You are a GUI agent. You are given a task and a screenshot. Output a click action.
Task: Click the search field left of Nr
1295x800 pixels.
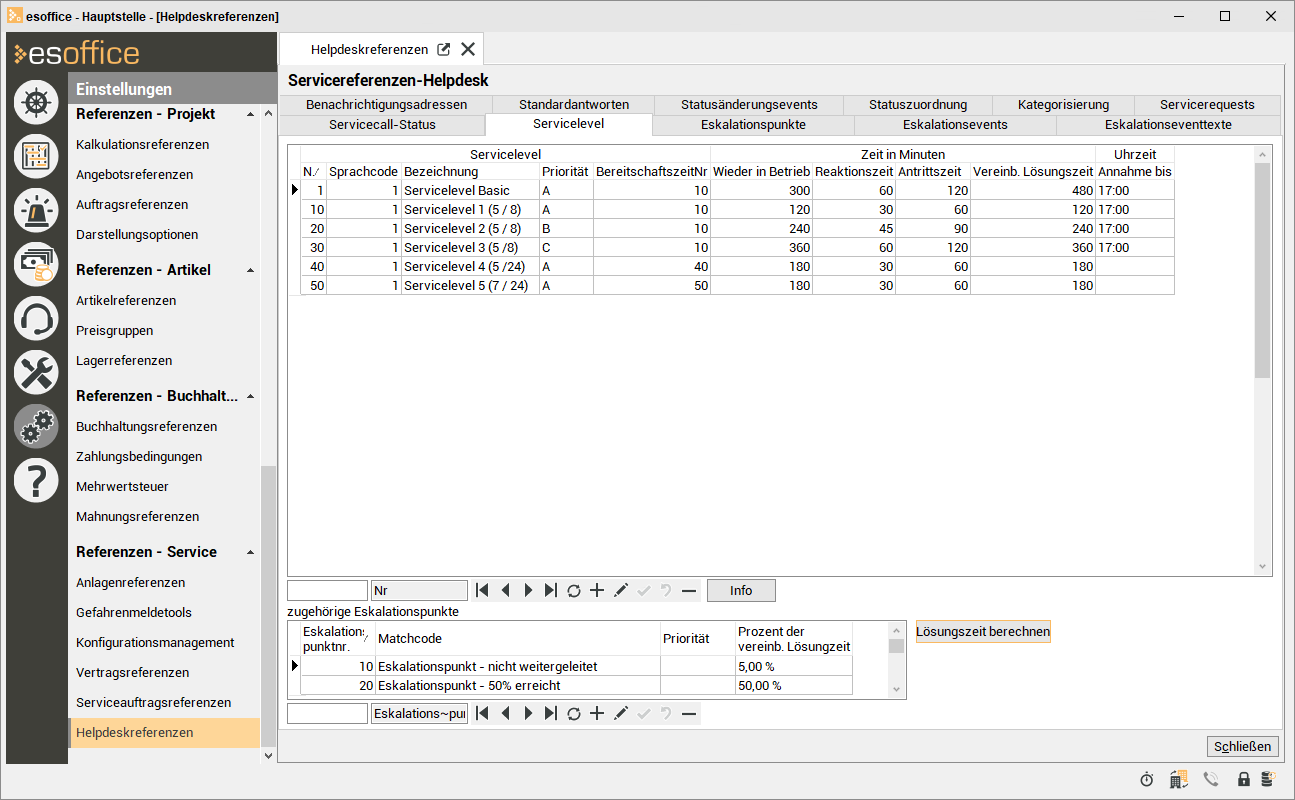327,591
